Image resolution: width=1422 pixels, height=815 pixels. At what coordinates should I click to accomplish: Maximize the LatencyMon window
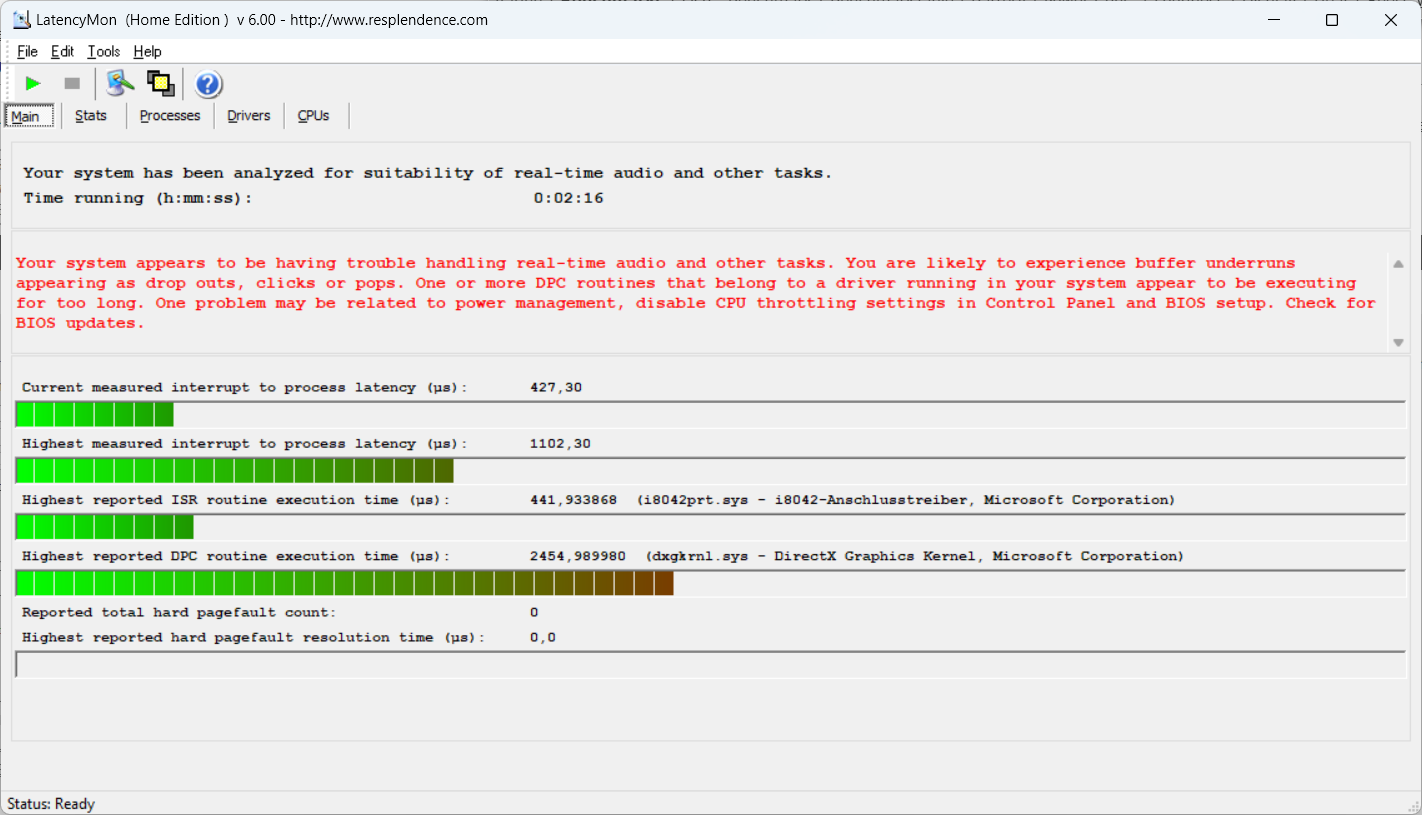(1331, 20)
